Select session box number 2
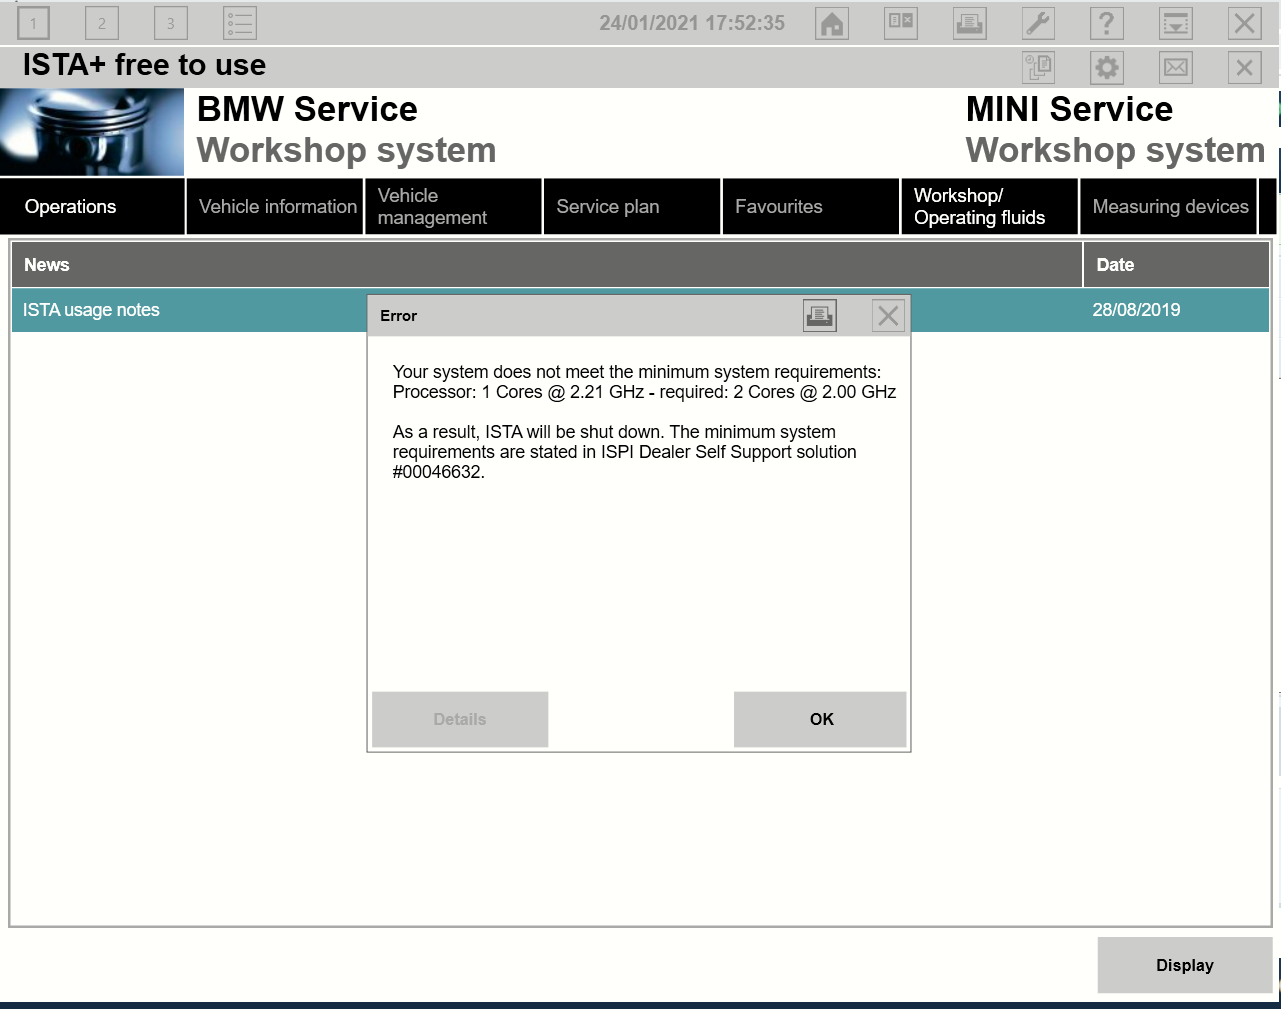 tap(102, 24)
